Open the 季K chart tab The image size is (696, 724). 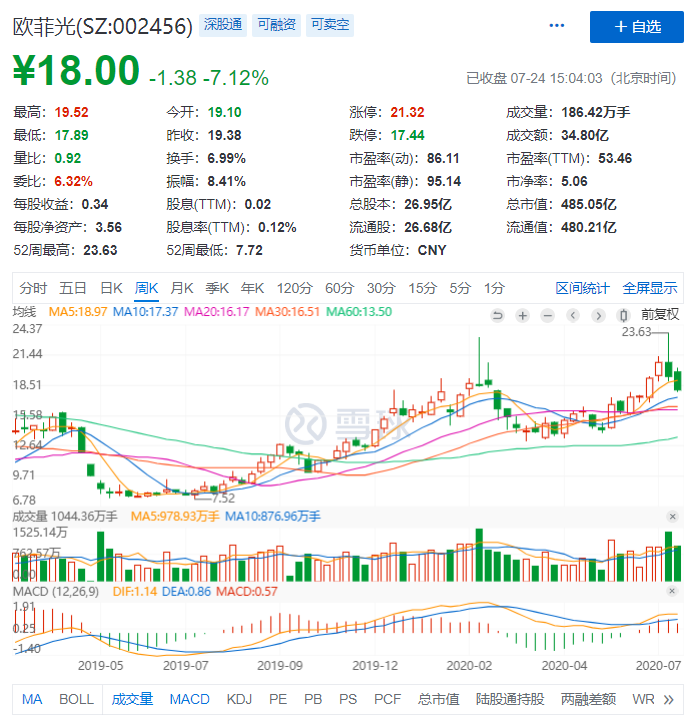tap(217, 288)
